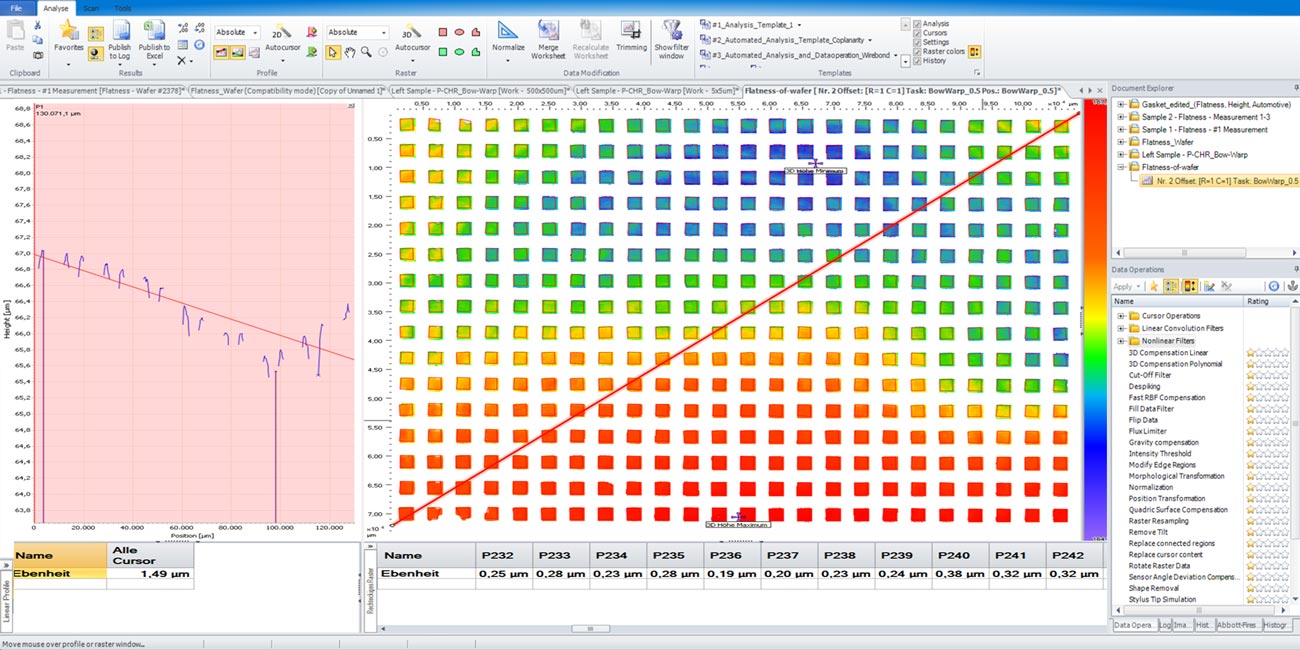
Task: Toggle the second highlighted profile view button
Action: click(x=237, y=52)
